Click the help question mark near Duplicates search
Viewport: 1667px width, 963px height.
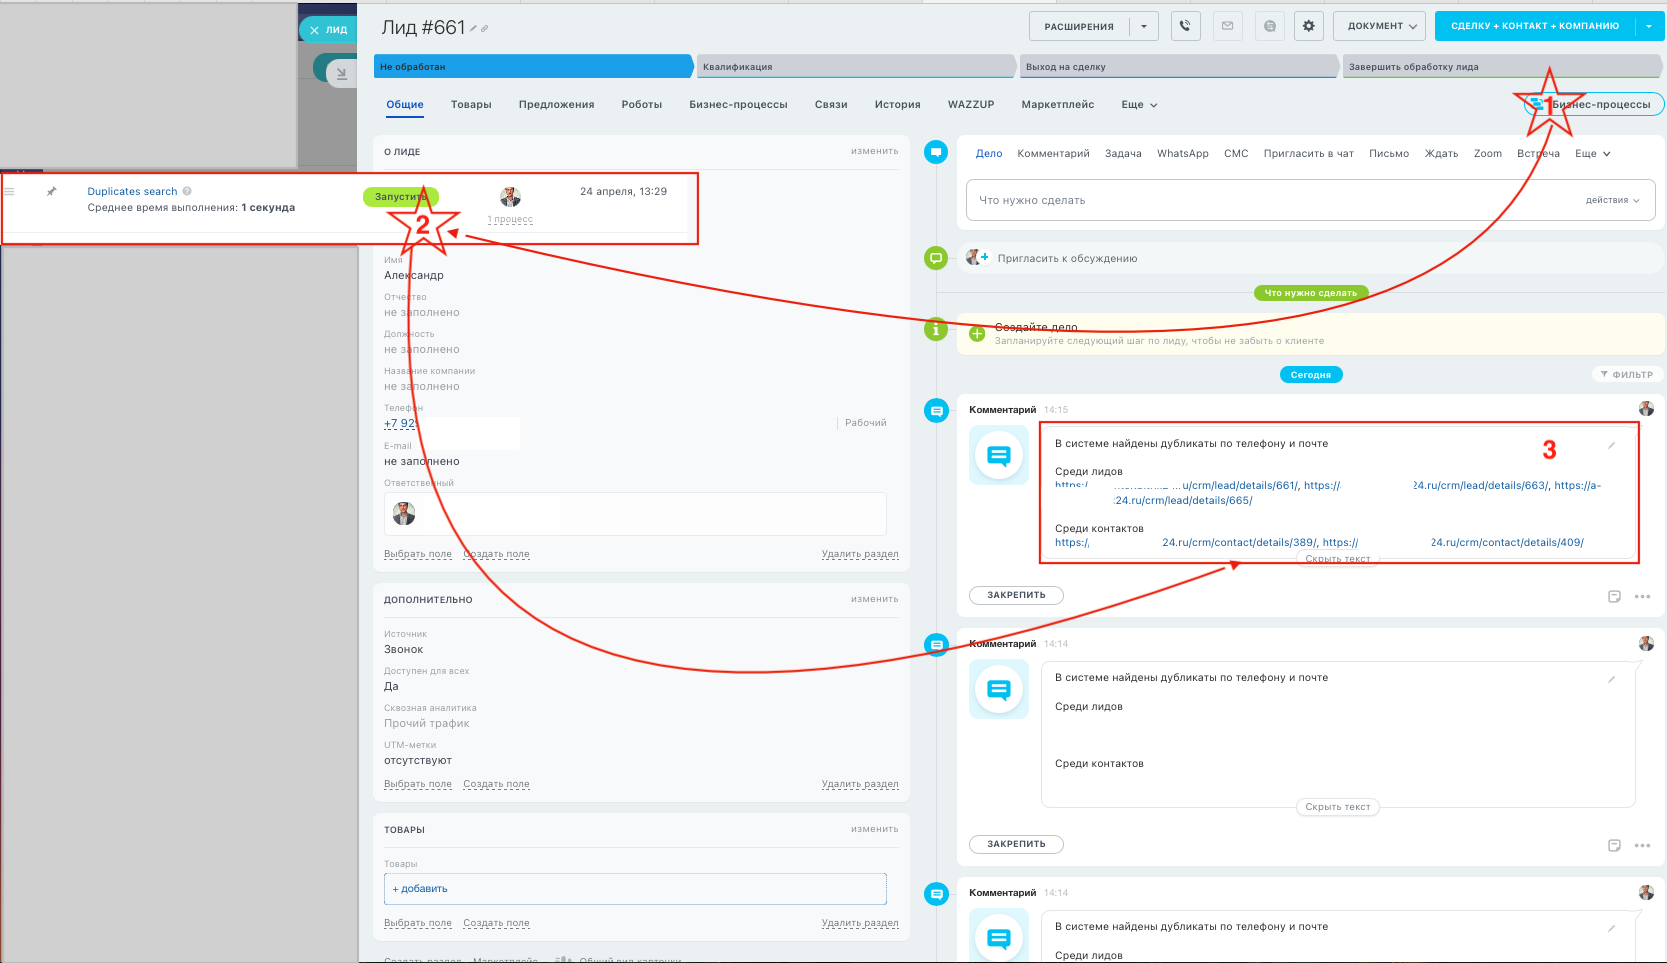[x=187, y=191]
